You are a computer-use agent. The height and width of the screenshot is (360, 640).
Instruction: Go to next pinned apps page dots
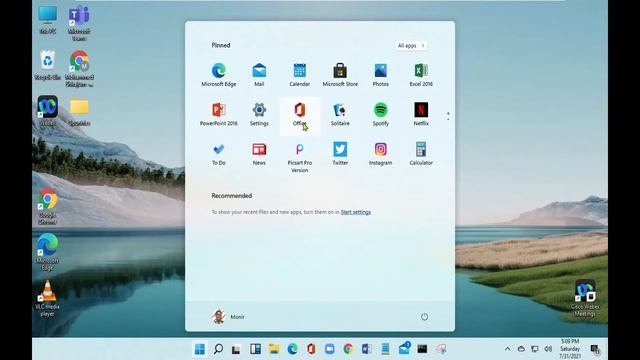pos(448,116)
